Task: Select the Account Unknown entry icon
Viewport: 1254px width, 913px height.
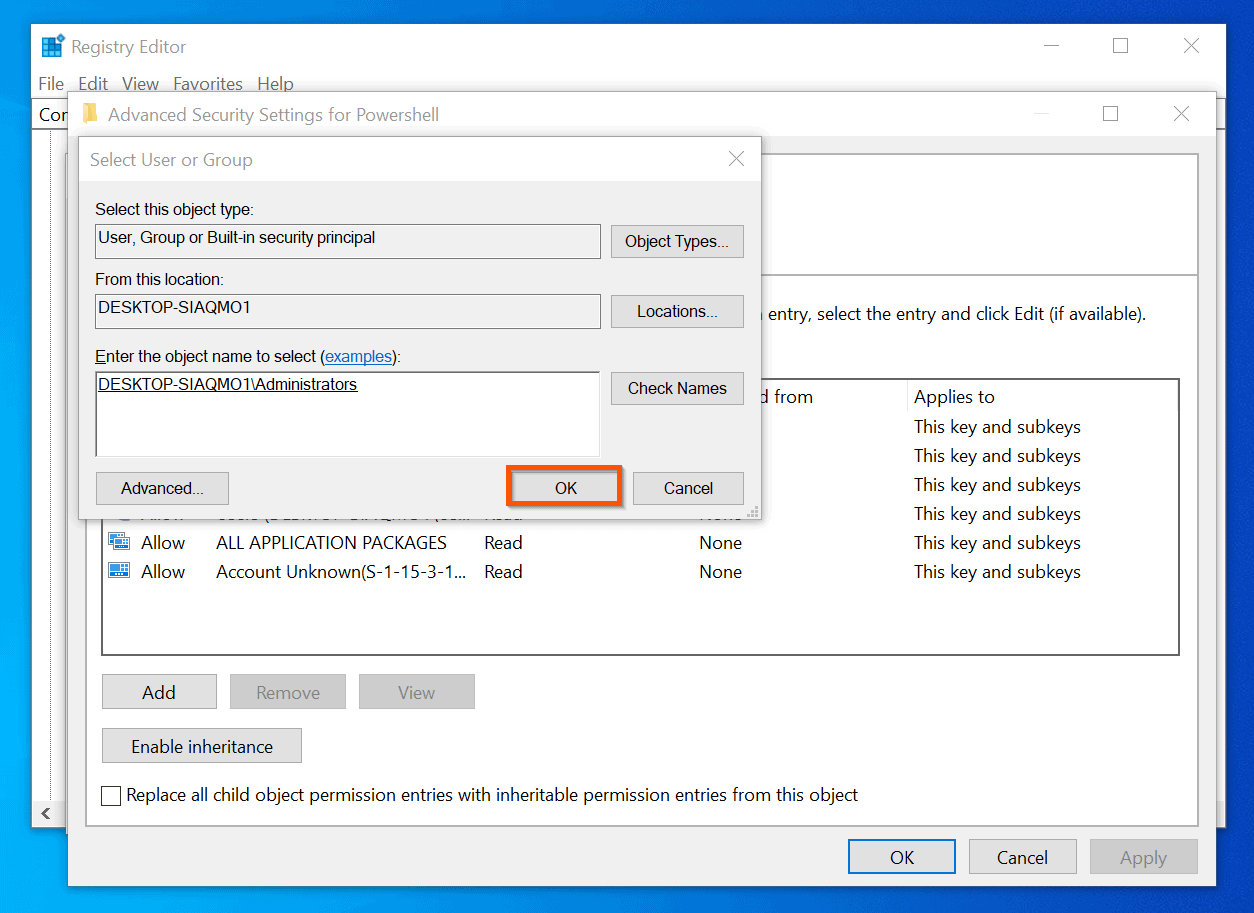Action: (120, 571)
